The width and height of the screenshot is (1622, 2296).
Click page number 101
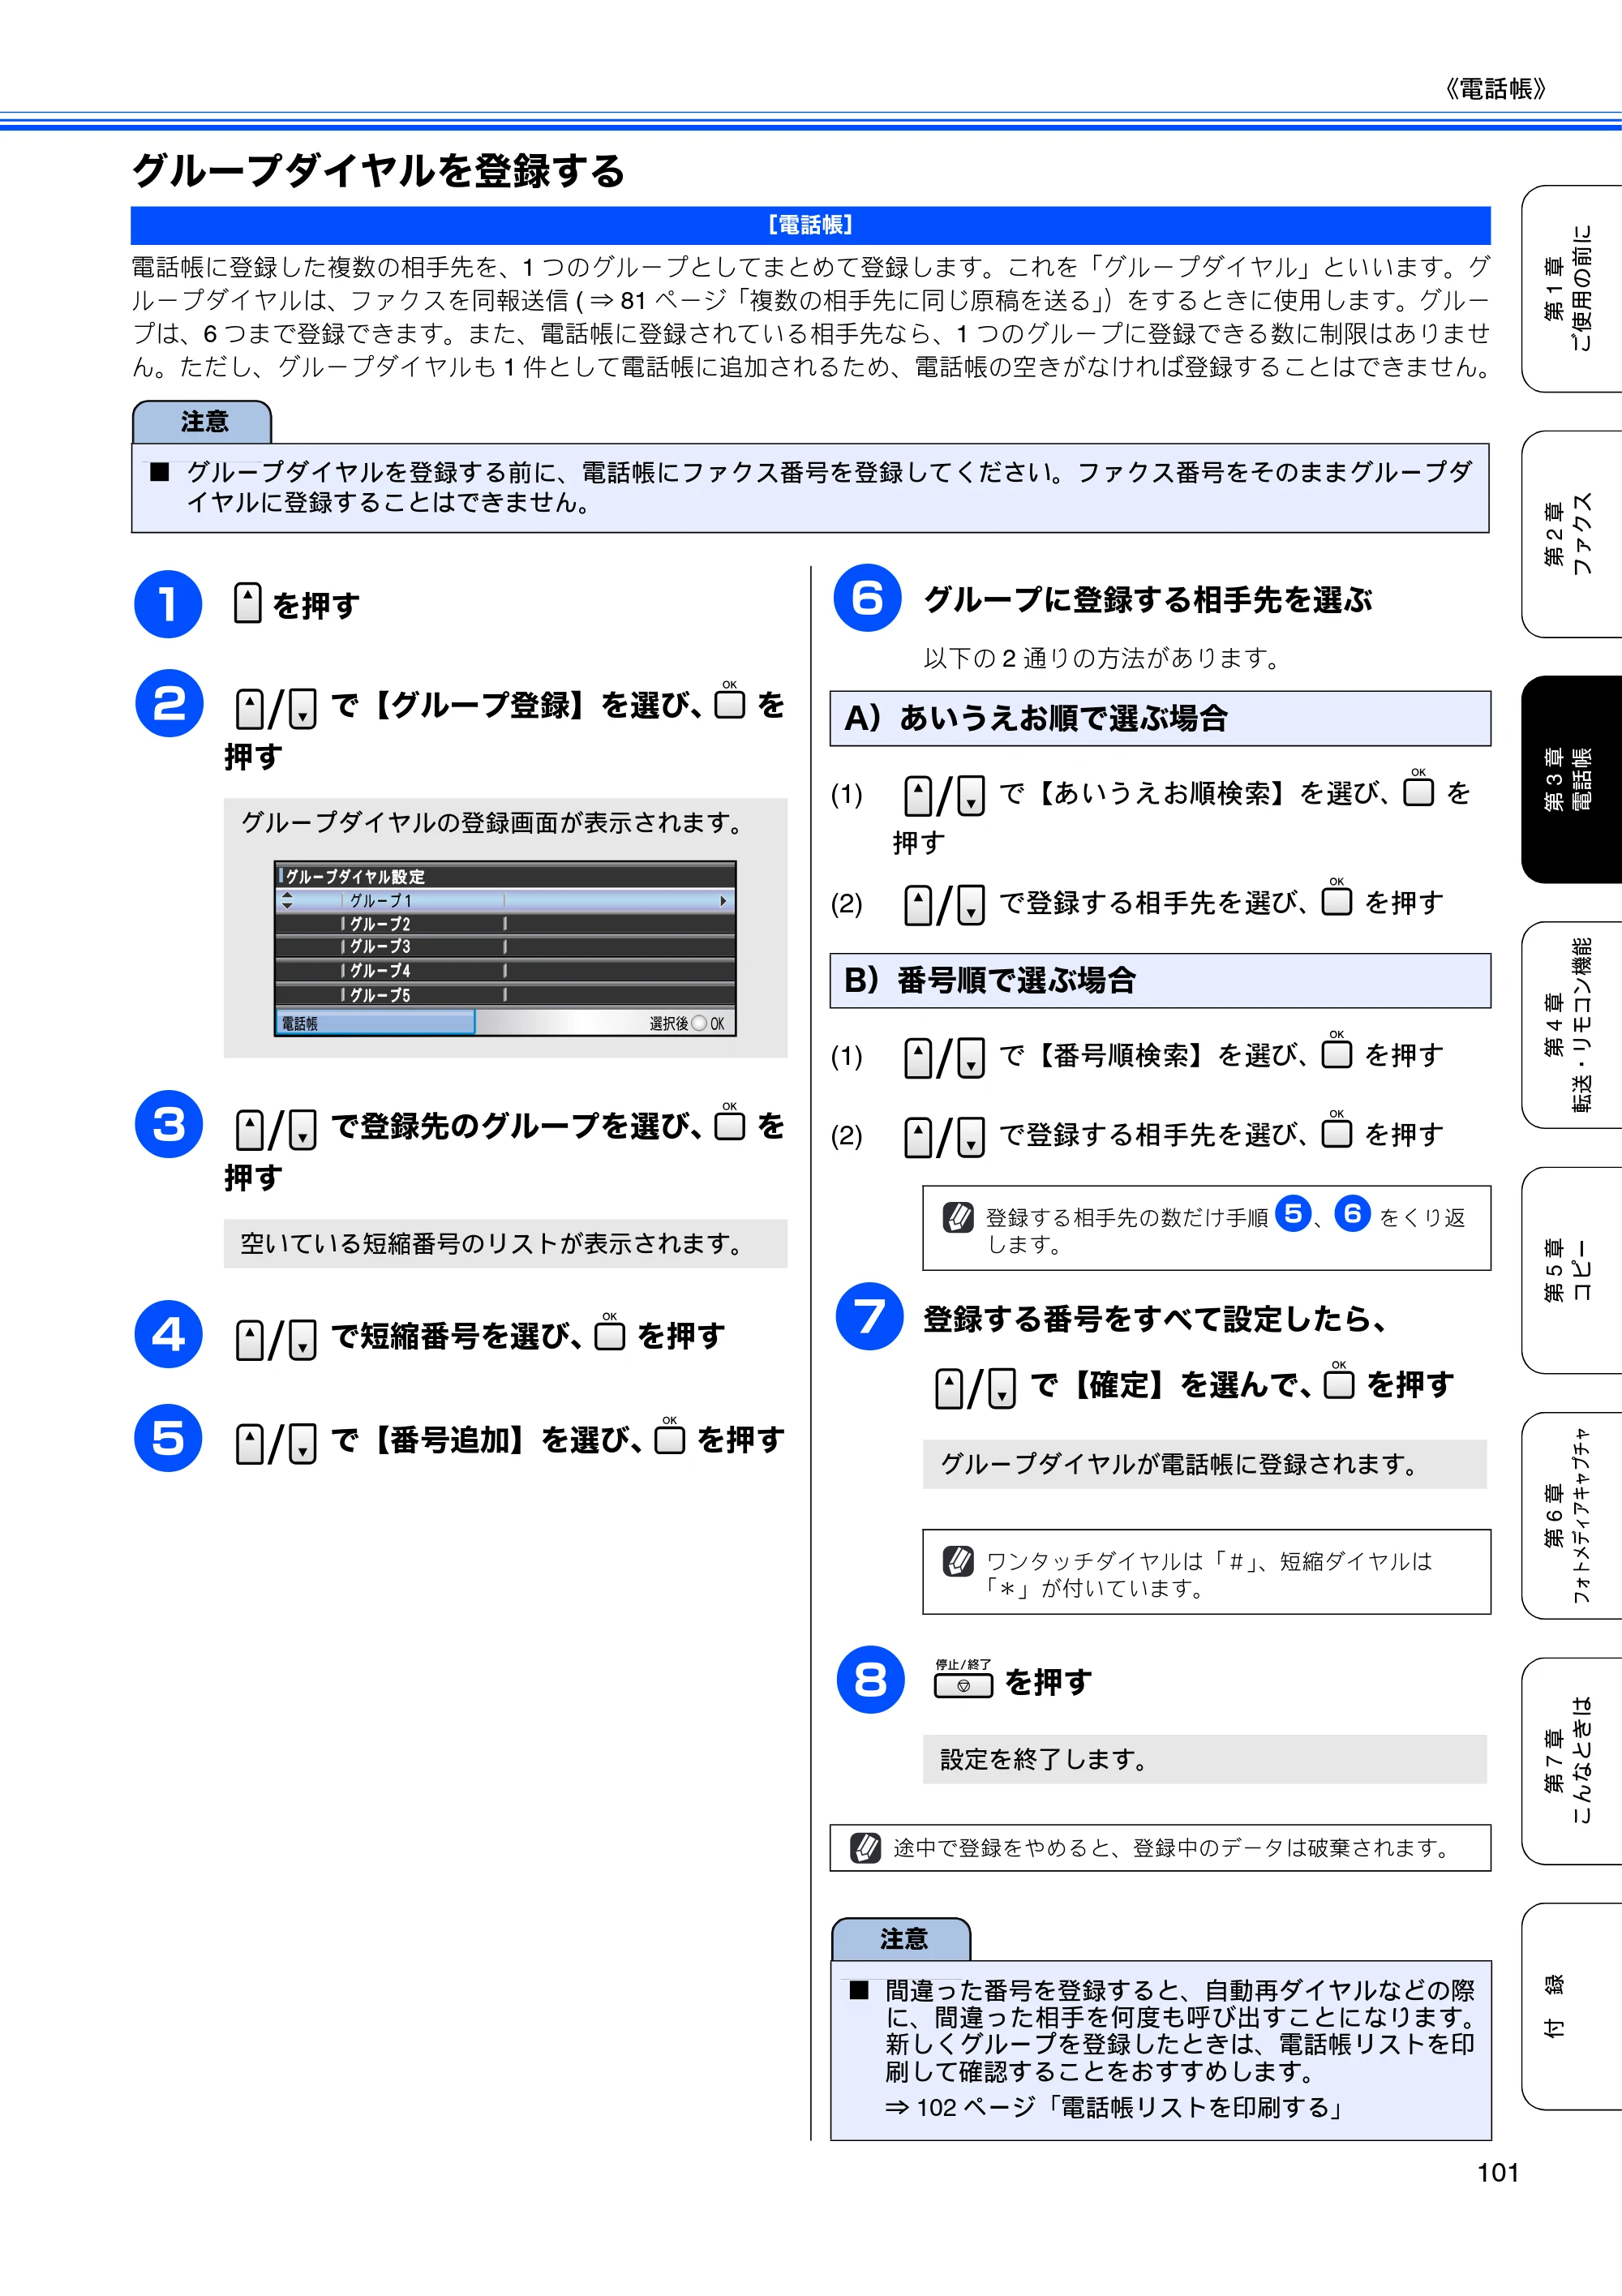1498,2173
